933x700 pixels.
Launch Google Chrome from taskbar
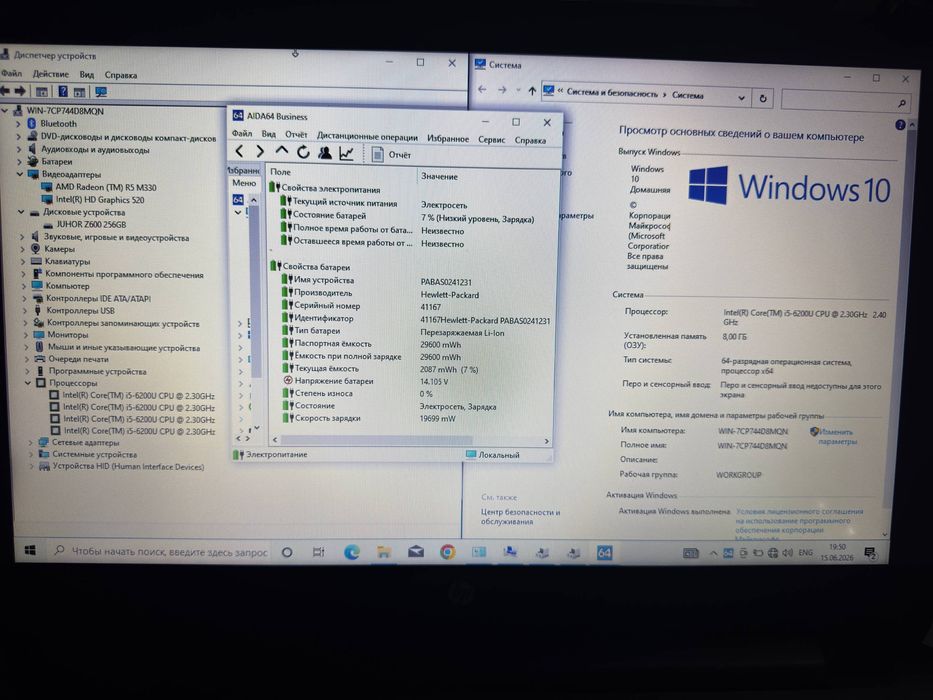447,552
